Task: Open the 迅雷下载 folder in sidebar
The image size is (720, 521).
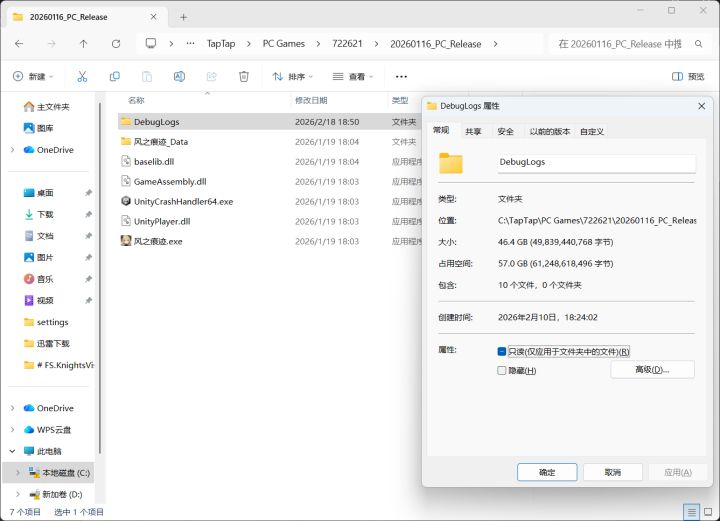Action: tap(46, 343)
